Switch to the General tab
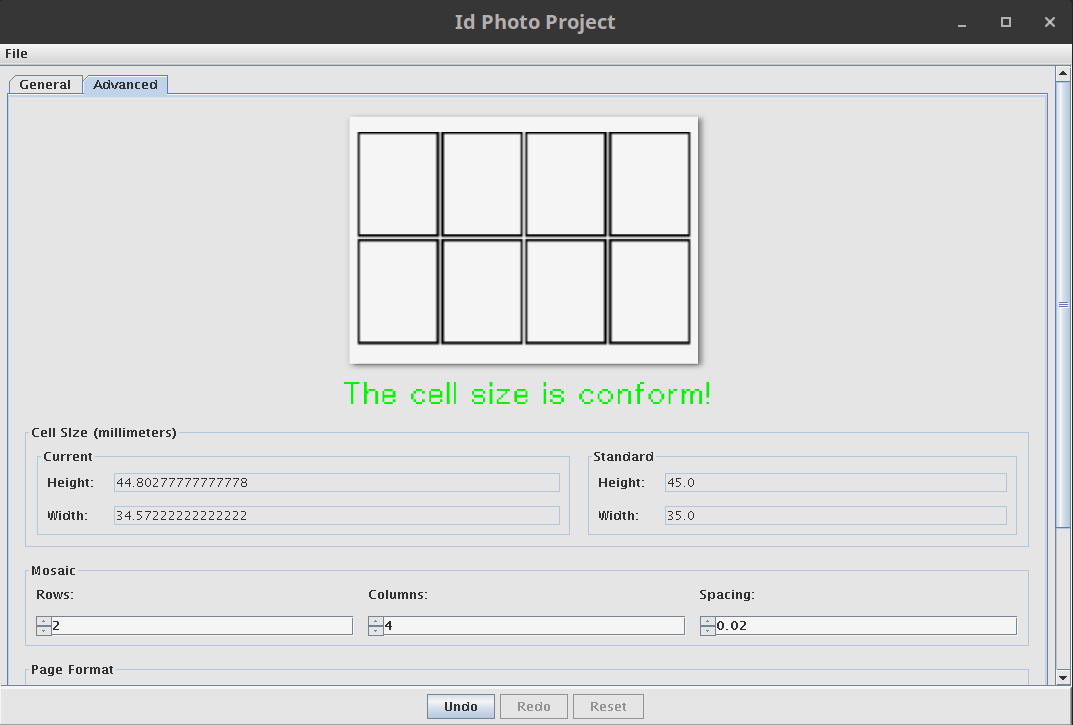The height and width of the screenshot is (725, 1073). coord(45,85)
